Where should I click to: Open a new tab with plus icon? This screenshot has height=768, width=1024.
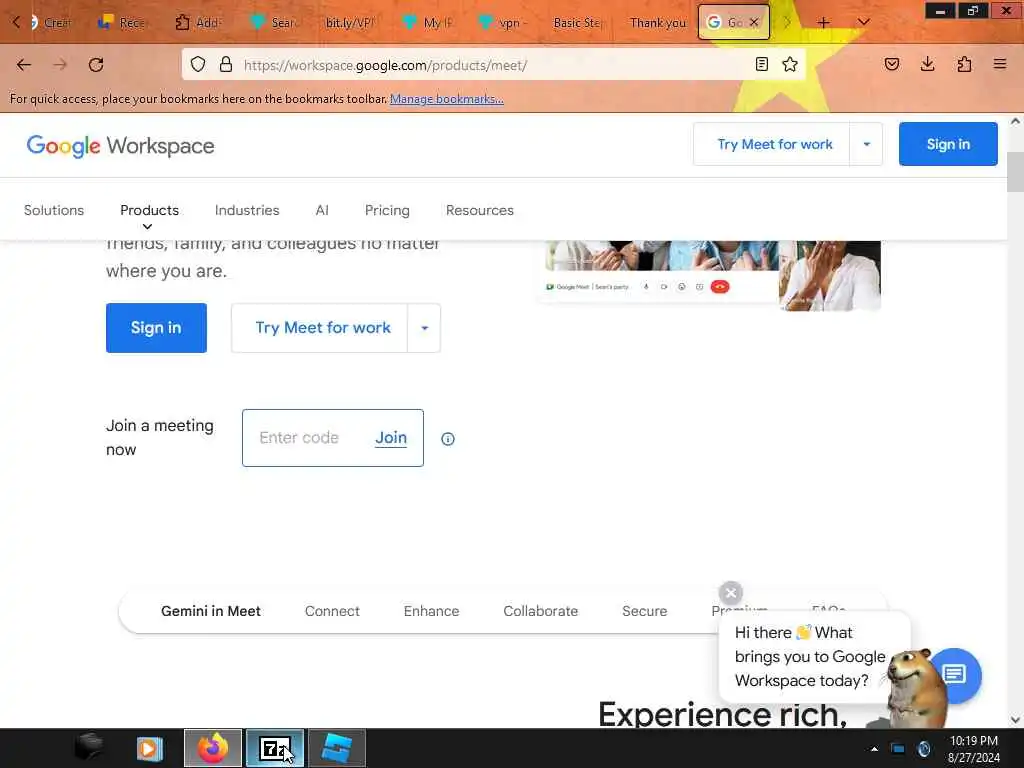(824, 22)
